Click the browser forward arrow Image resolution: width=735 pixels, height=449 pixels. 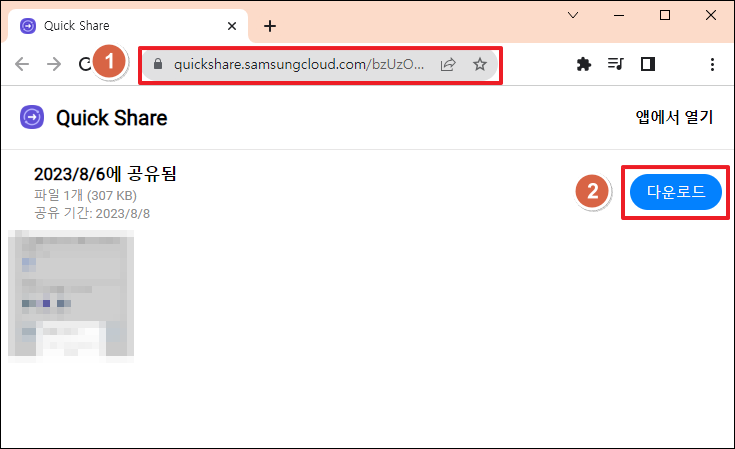(x=54, y=64)
